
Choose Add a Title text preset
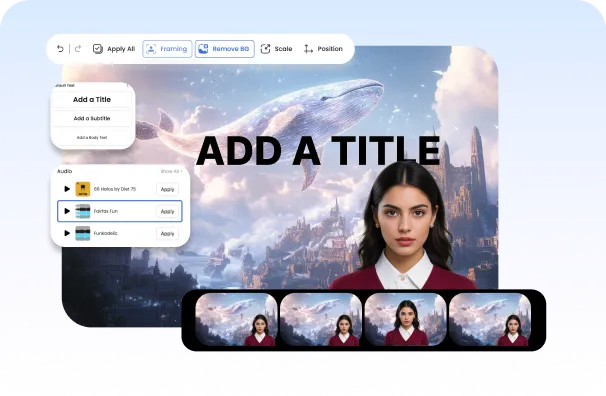pyautogui.click(x=92, y=99)
